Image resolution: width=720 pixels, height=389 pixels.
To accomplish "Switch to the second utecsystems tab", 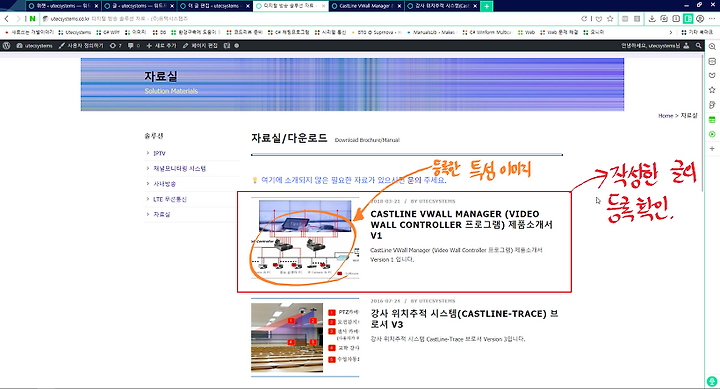I will (x=138, y=6).
